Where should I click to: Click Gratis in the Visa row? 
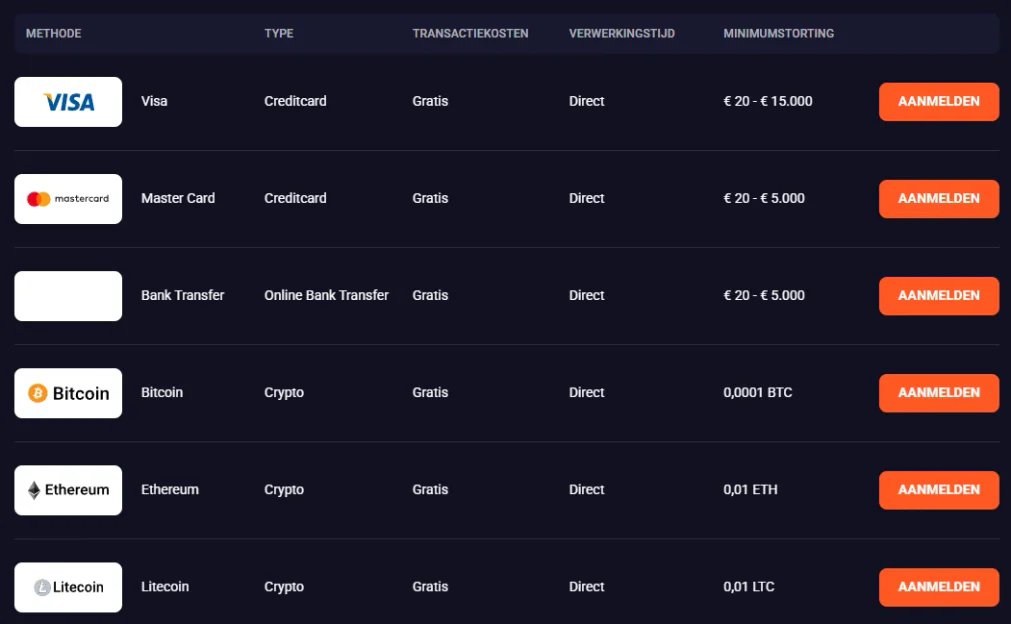[430, 101]
